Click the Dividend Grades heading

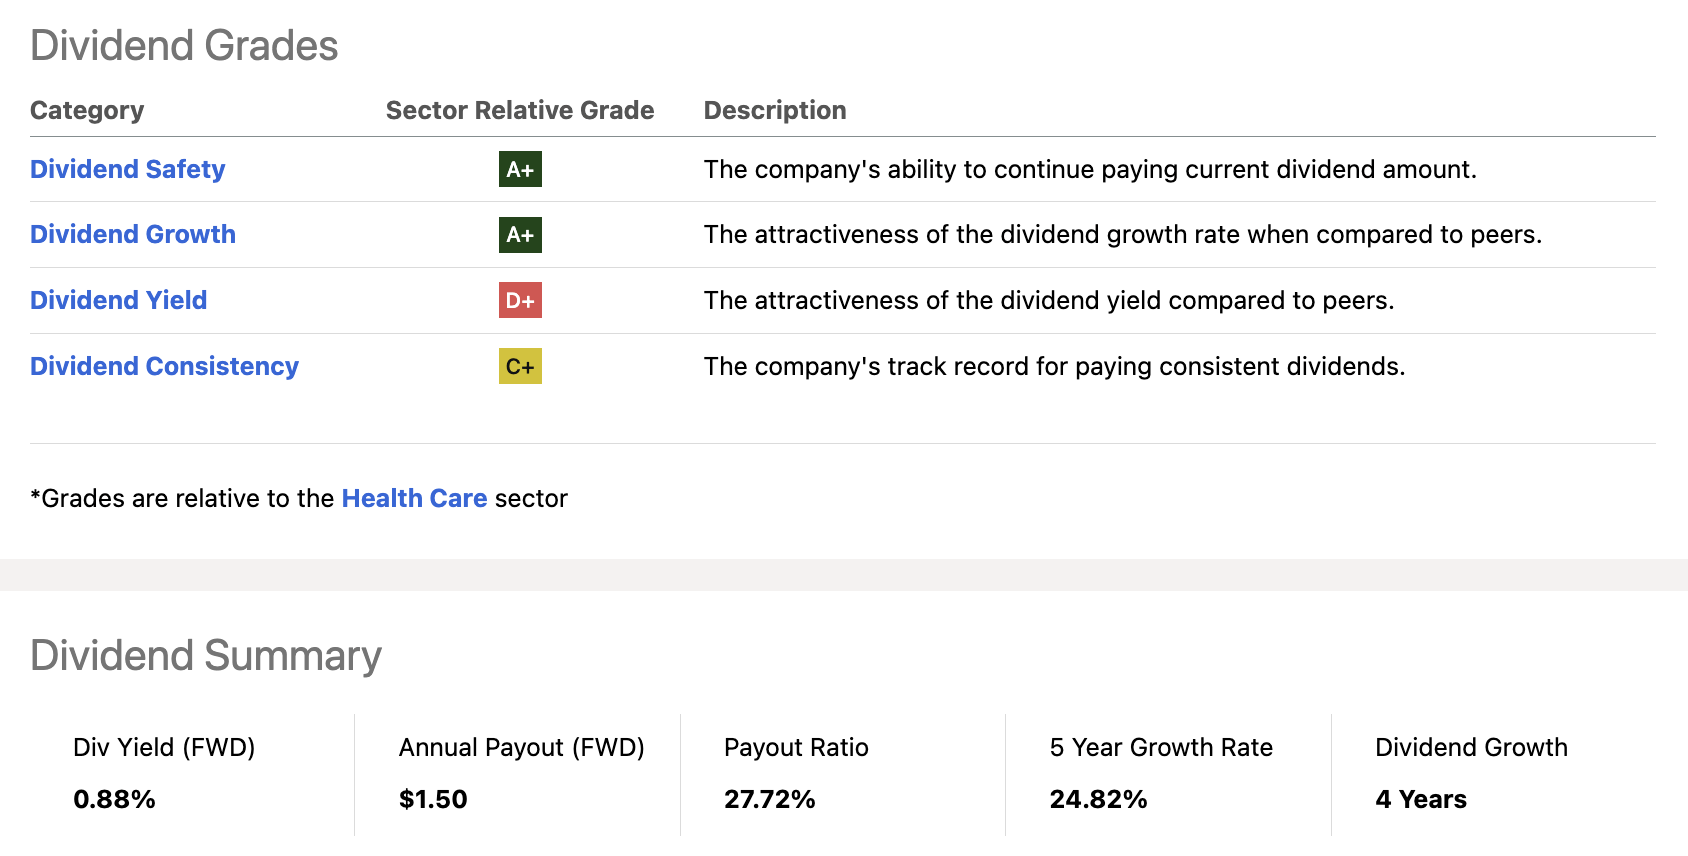(184, 46)
